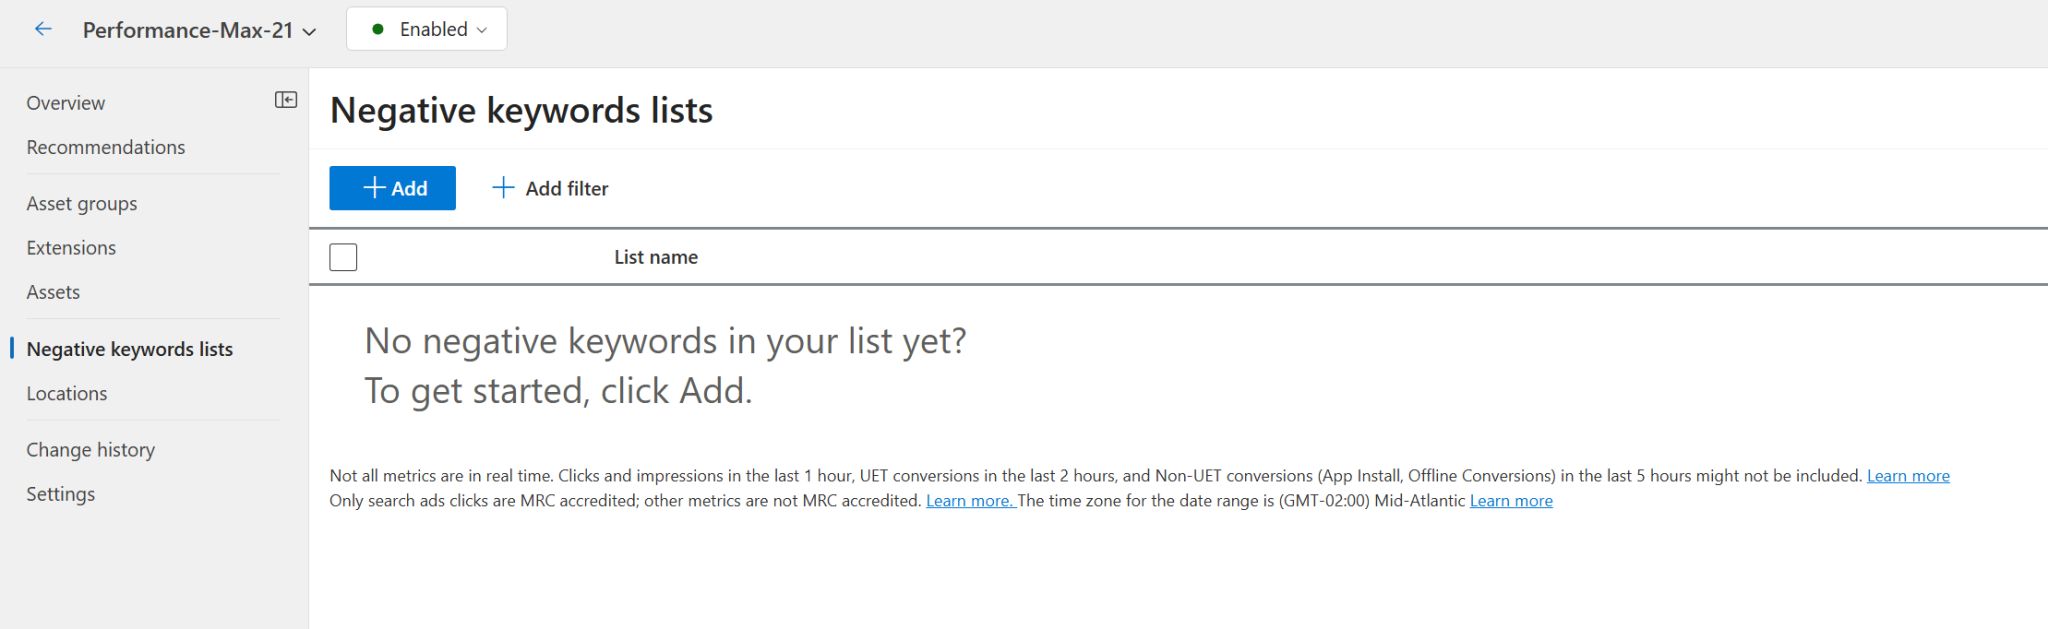Screen dimensions: 2048x629
Task: Open campaign Settings
Action: [60, 494]
